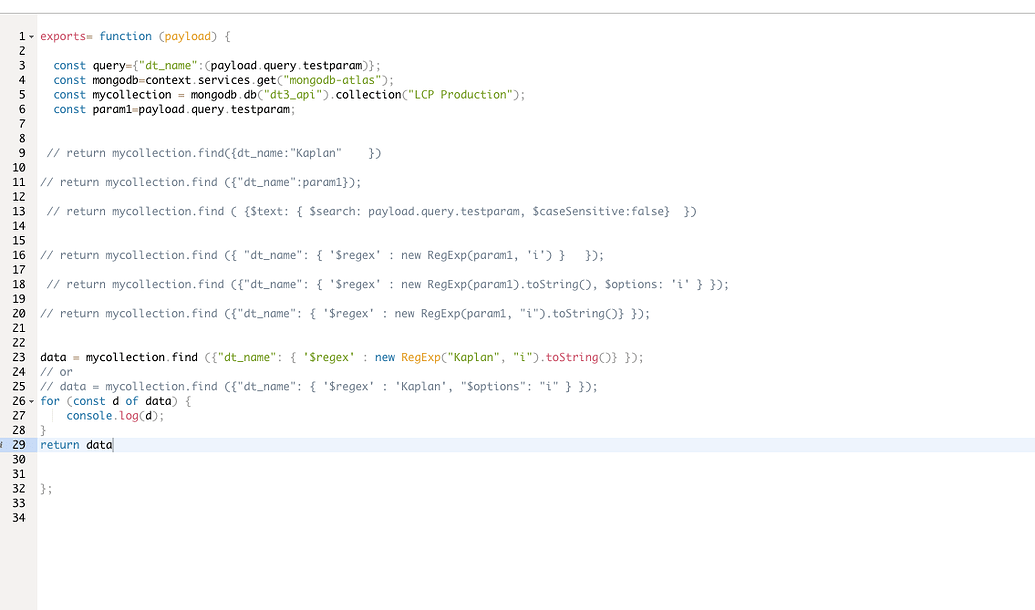
Task: Click the closing "};" on line 32
Action: 46,489
